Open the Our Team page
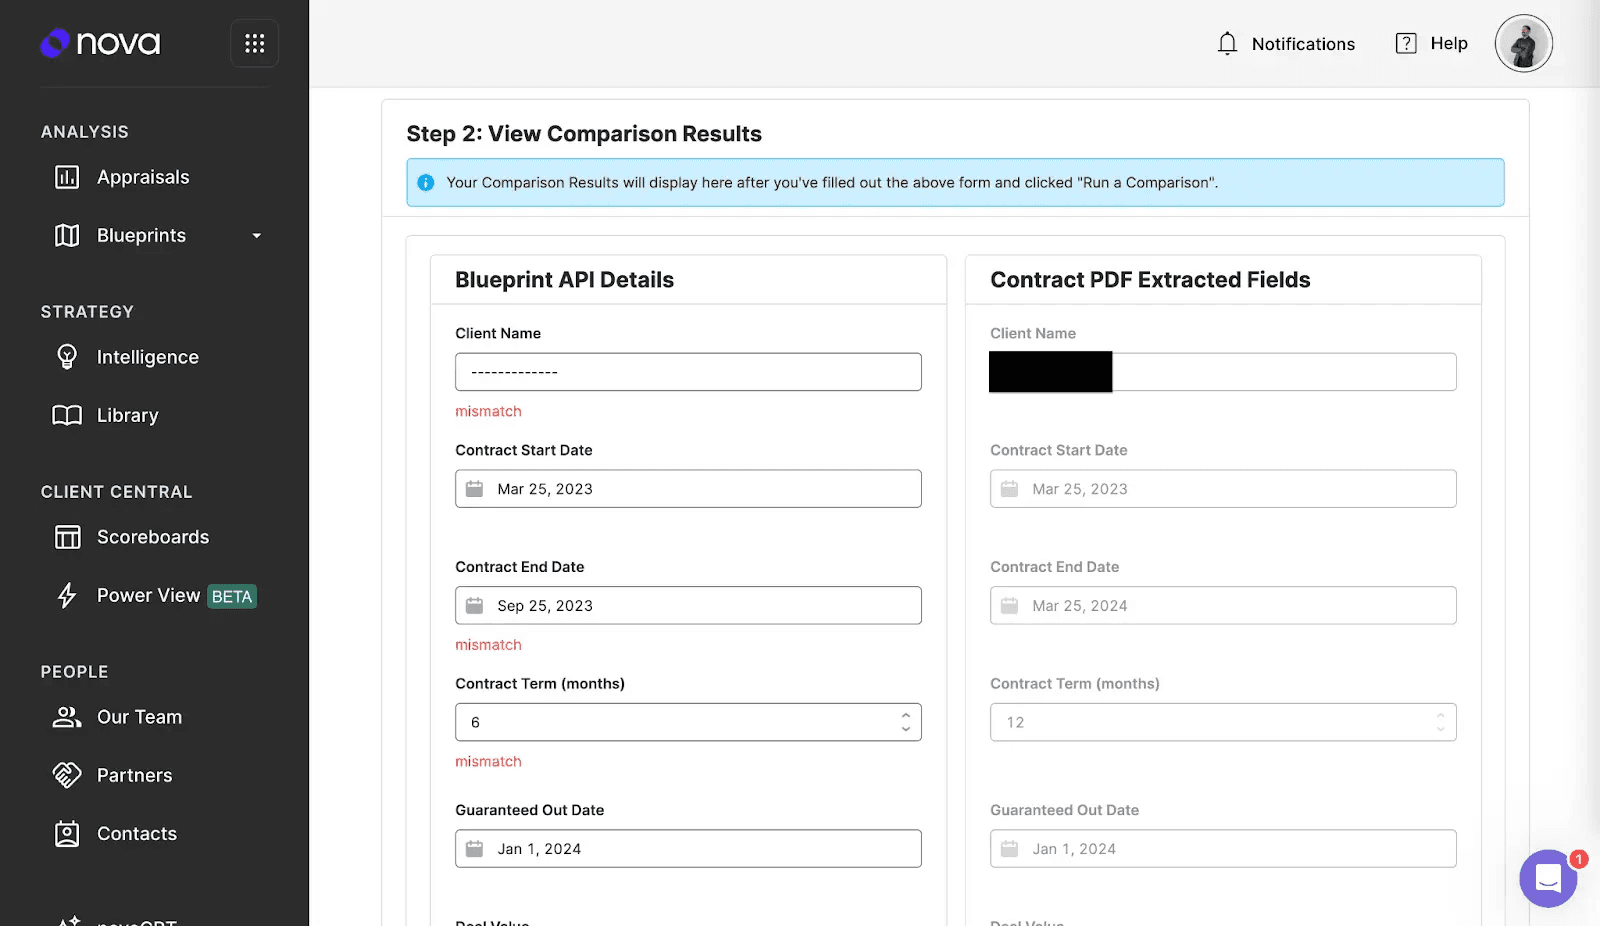 coord(138,716)
